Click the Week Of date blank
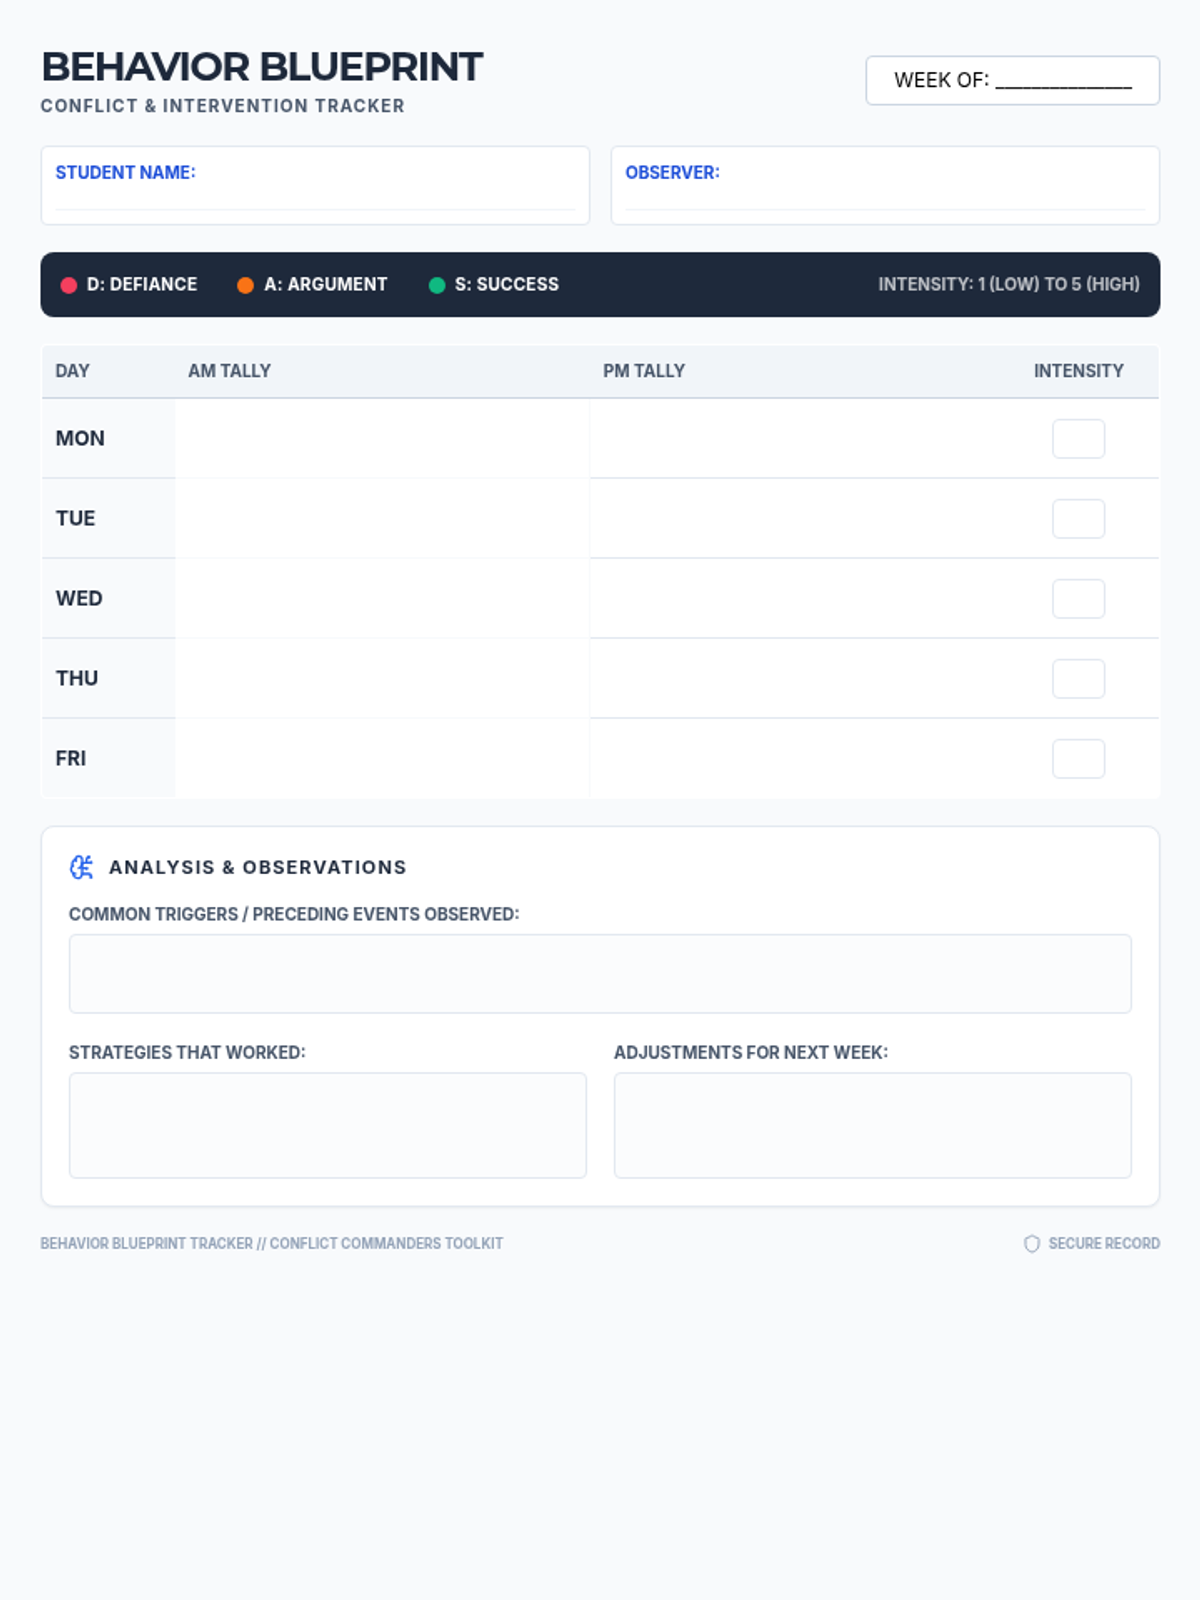The height and width of the screenshot is (1600, 1200). (1063, 81)
